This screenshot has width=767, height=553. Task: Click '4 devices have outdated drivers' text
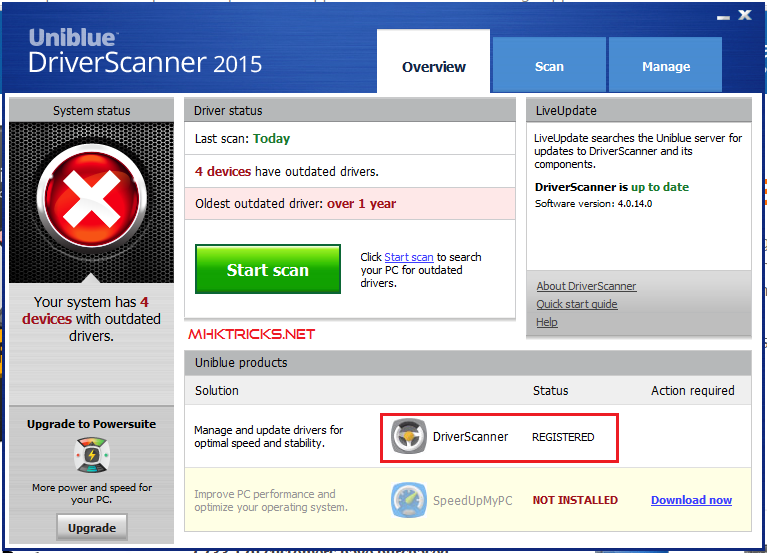[x=287, y=172]
